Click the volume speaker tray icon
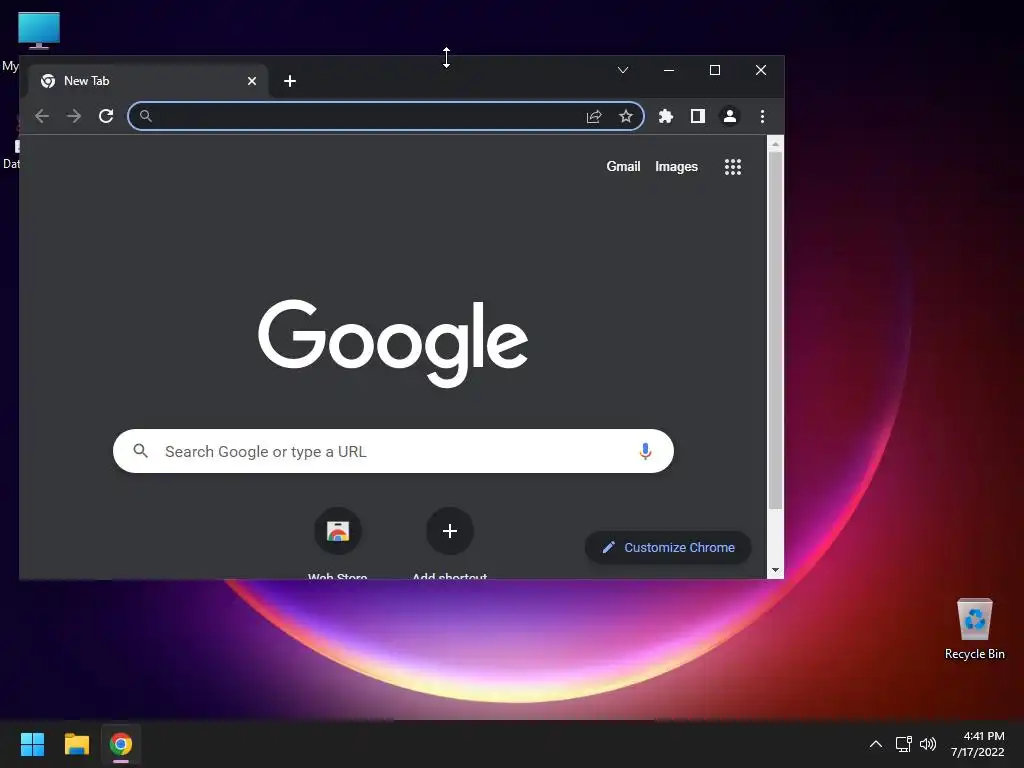Image resolution: width=1024 pixels, height=768 pixels. coord(927,744)
